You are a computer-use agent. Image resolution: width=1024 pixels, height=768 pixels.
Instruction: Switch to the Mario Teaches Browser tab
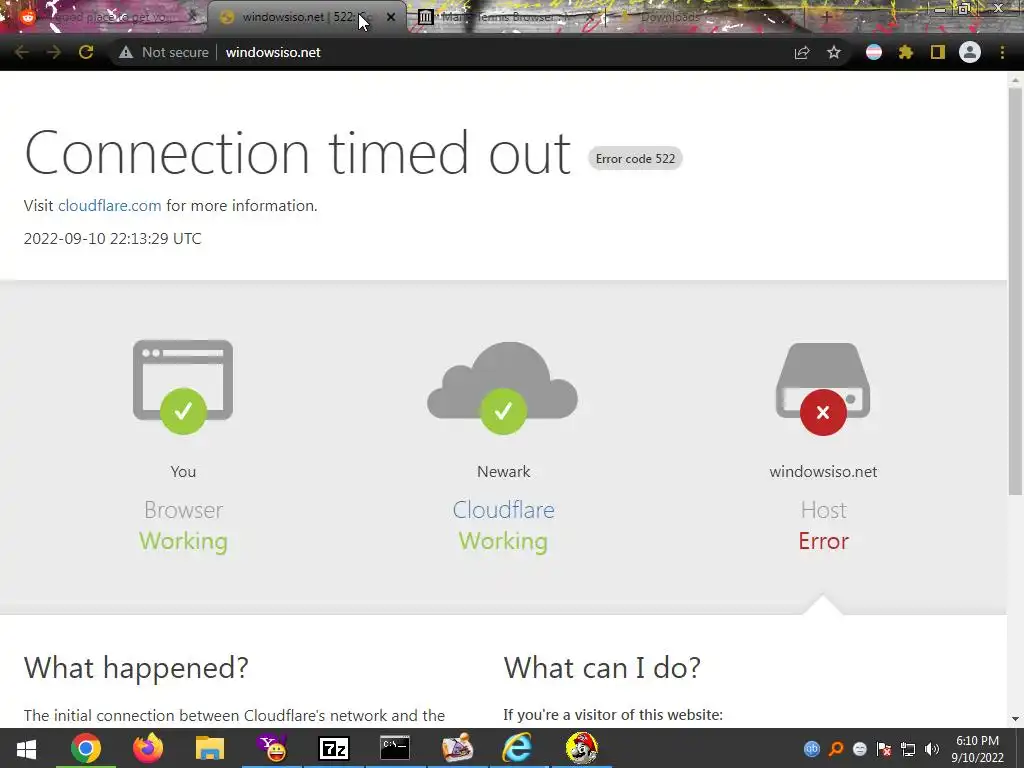tap(500, 18)
